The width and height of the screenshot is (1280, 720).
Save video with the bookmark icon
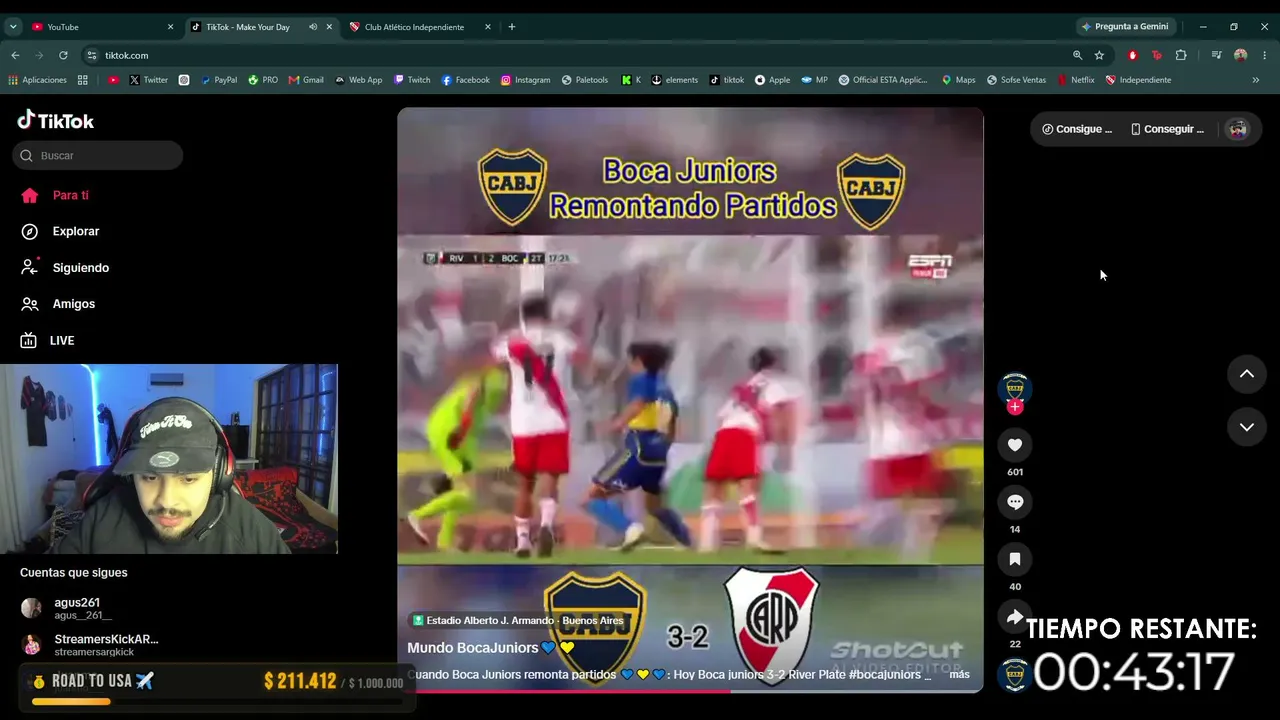(1015, 559)
